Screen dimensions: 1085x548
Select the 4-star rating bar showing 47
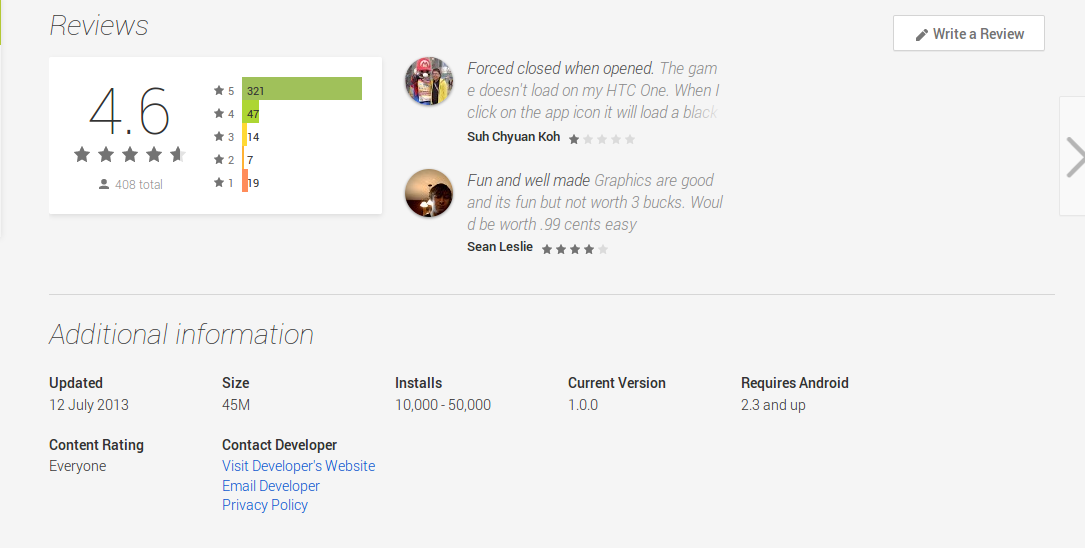pyautogui.click(x=250, y=112)
